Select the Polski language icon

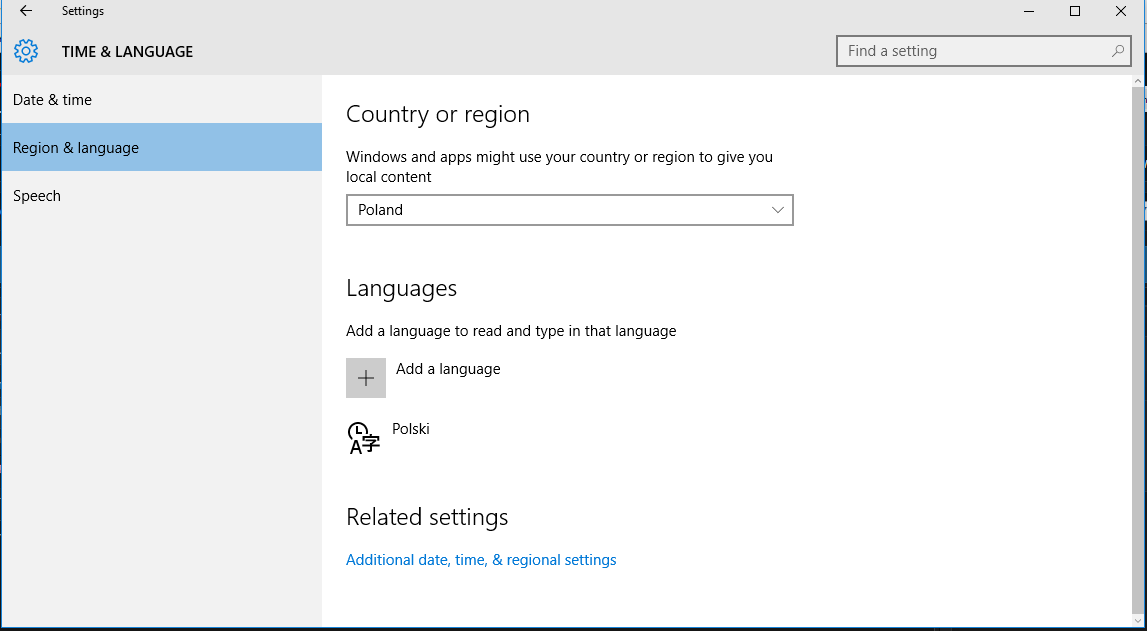pos(364,438)
